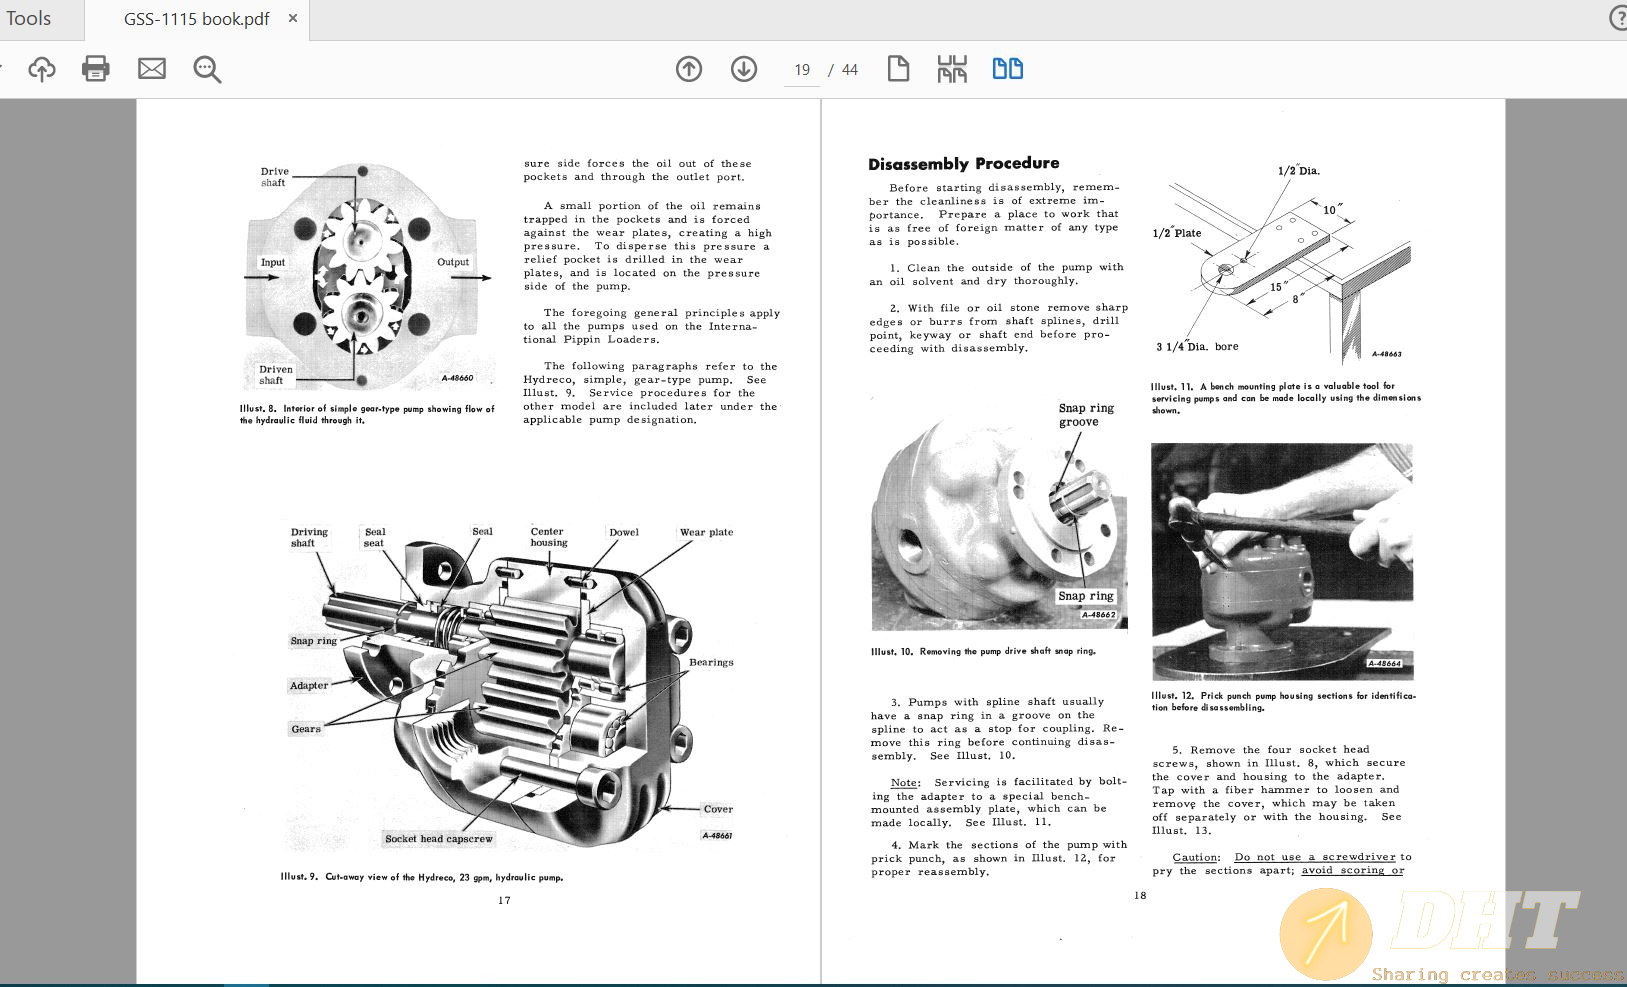
Task: Open the help question mark icon
Action: click(1617, 19)
